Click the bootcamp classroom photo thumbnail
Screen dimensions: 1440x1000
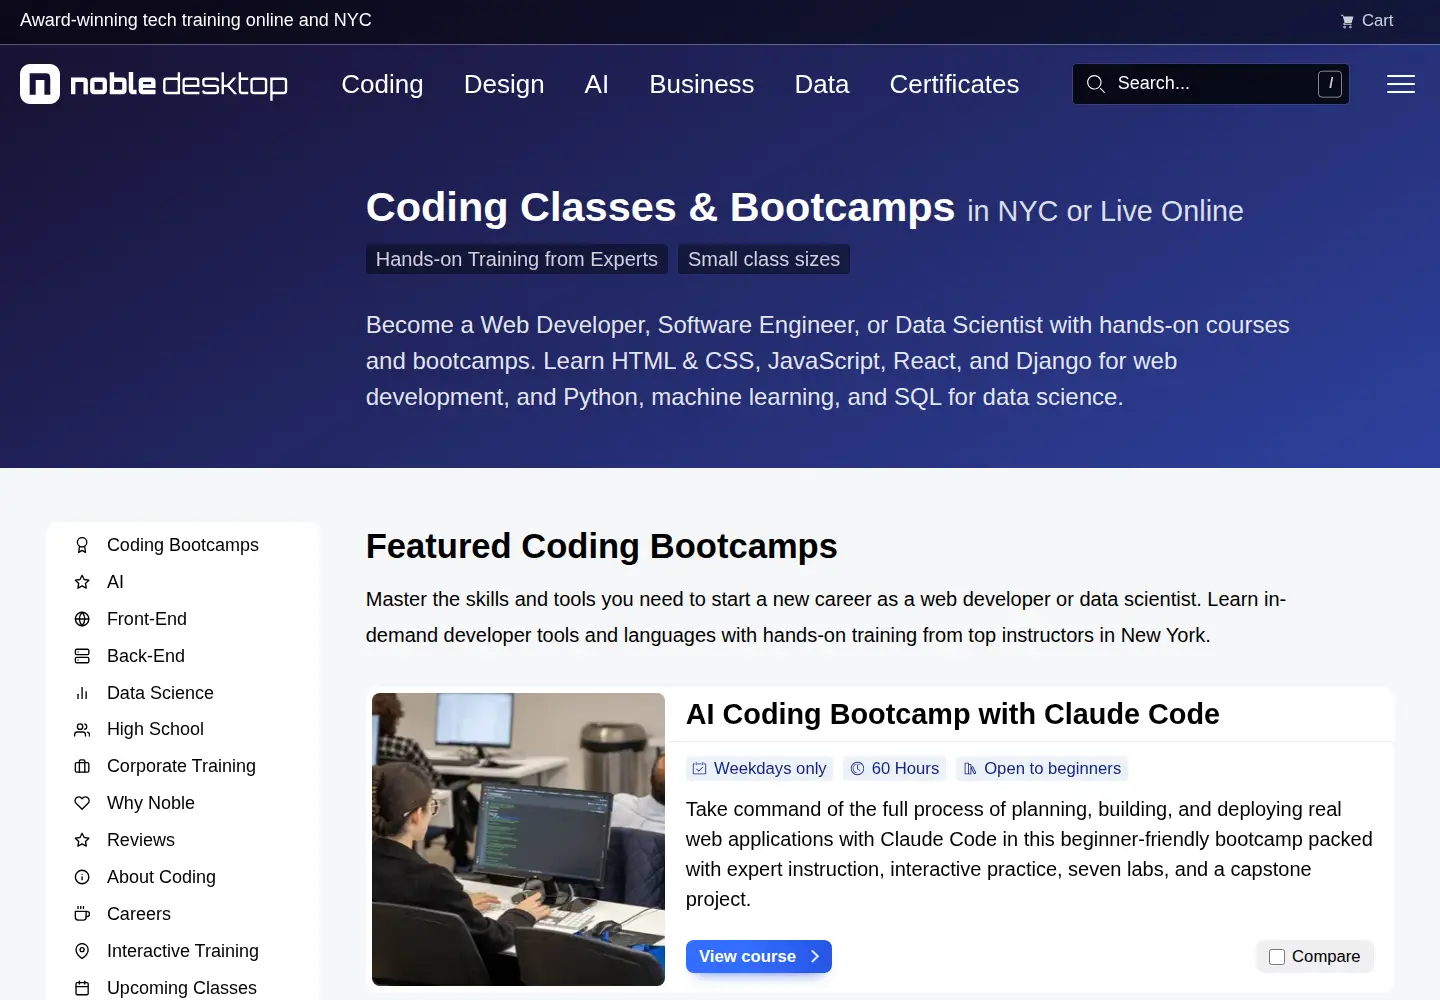click(x=518, y=839)
